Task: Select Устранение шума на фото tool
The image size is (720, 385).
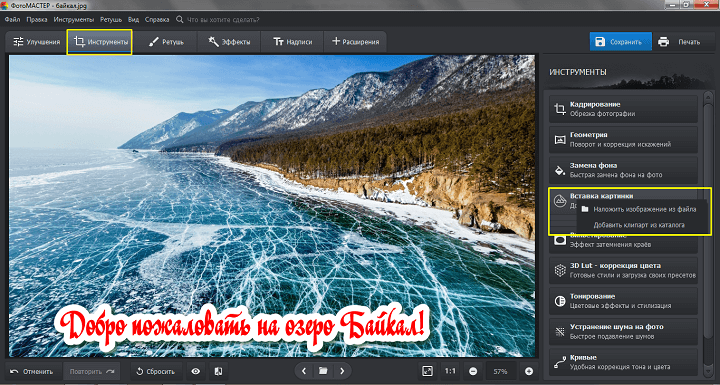Action: tap(623, 331)
